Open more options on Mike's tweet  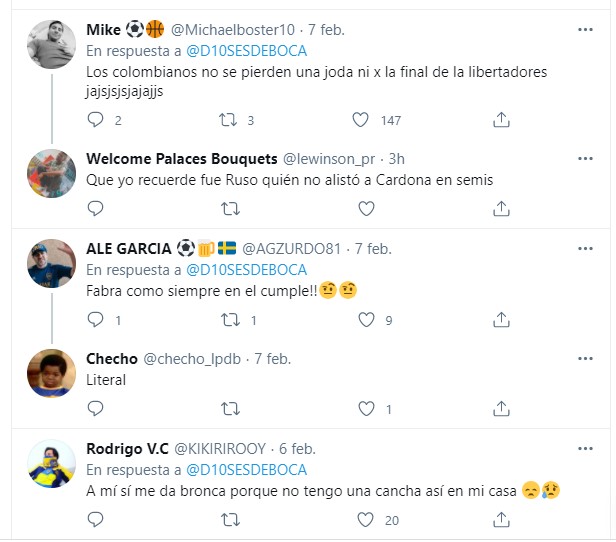coord(585,30)
